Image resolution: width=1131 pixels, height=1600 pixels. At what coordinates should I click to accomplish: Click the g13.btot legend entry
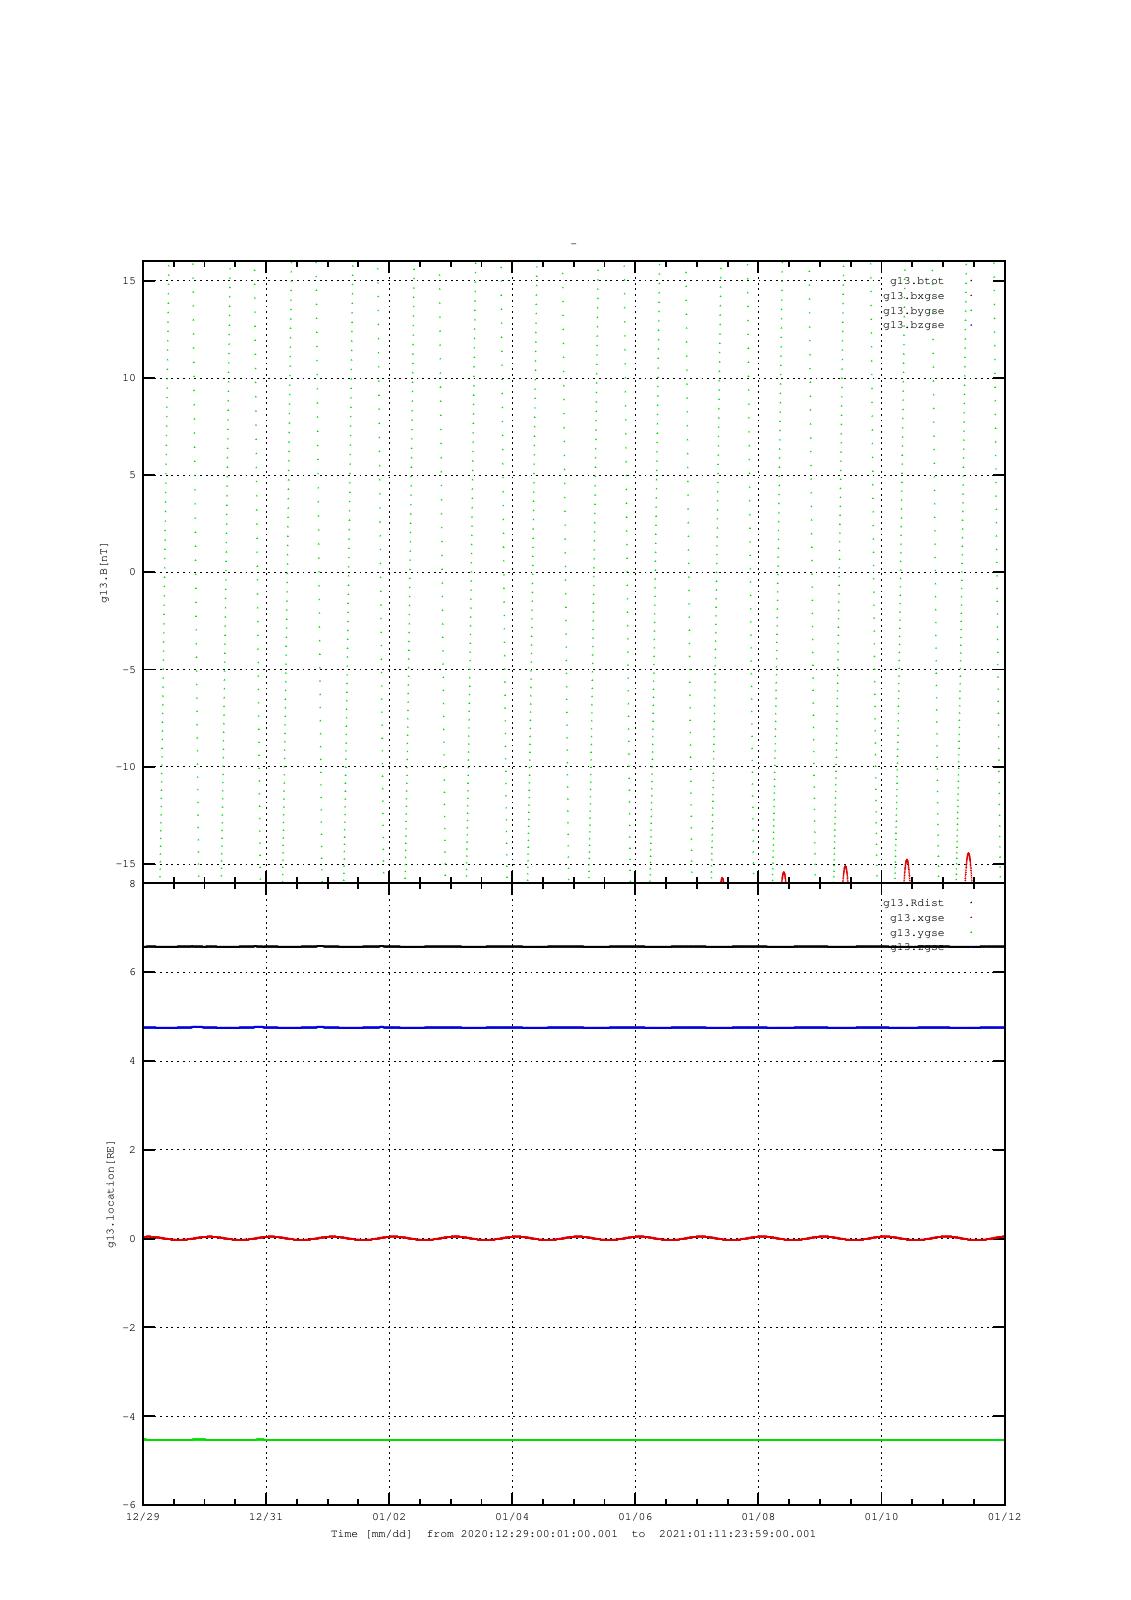tap(916, 281)
